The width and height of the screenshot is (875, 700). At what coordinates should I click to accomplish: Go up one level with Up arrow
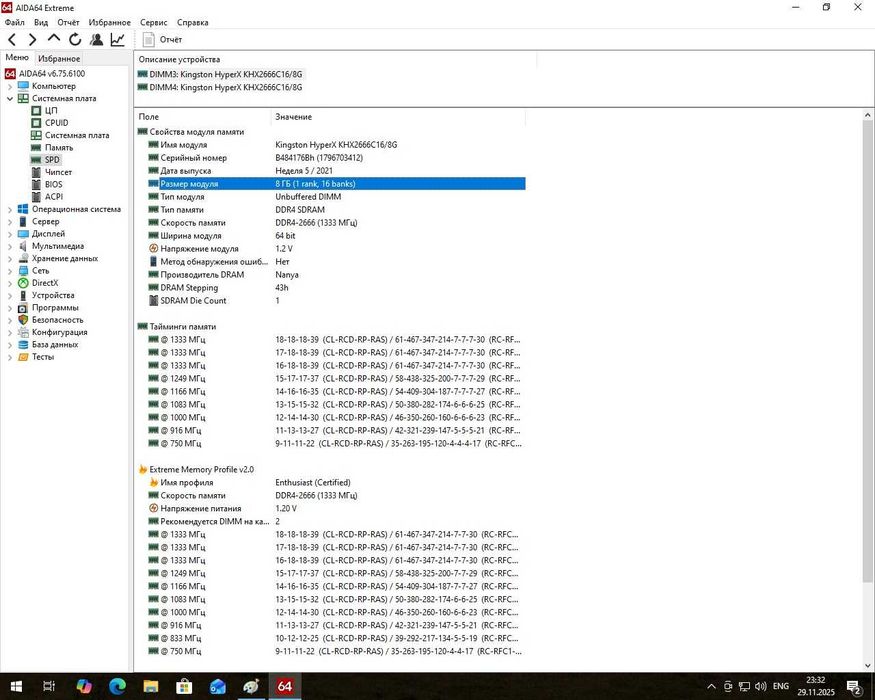point(54,39)
